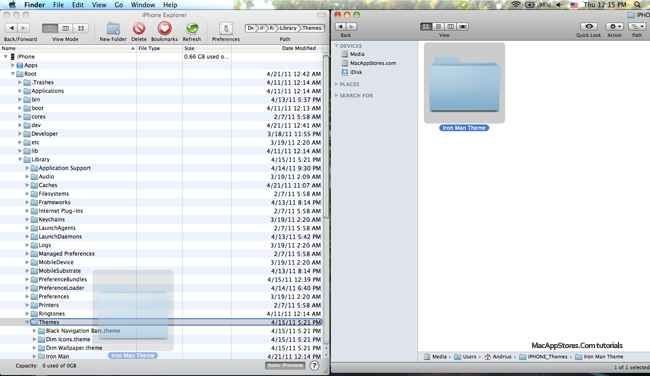
Task: Switch Finder window to list view
Action: click(x=438, y=27)
